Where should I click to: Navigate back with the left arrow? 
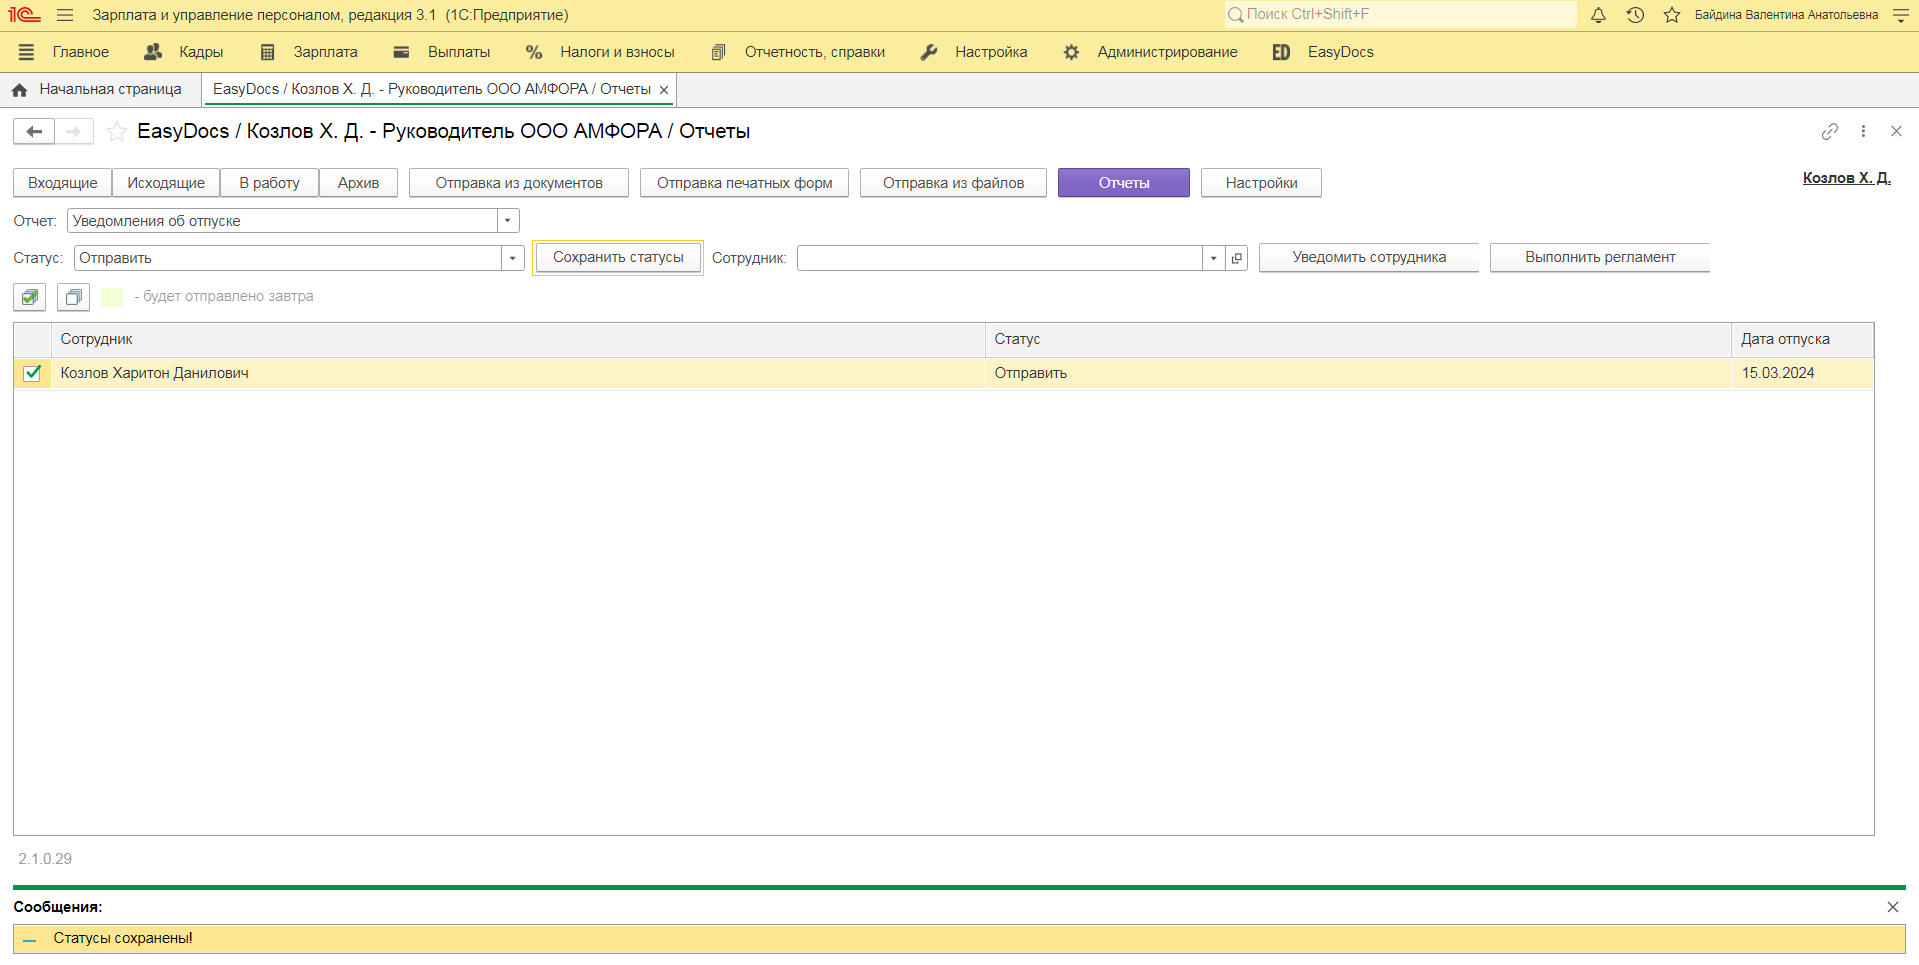click(x=34, y=131)
